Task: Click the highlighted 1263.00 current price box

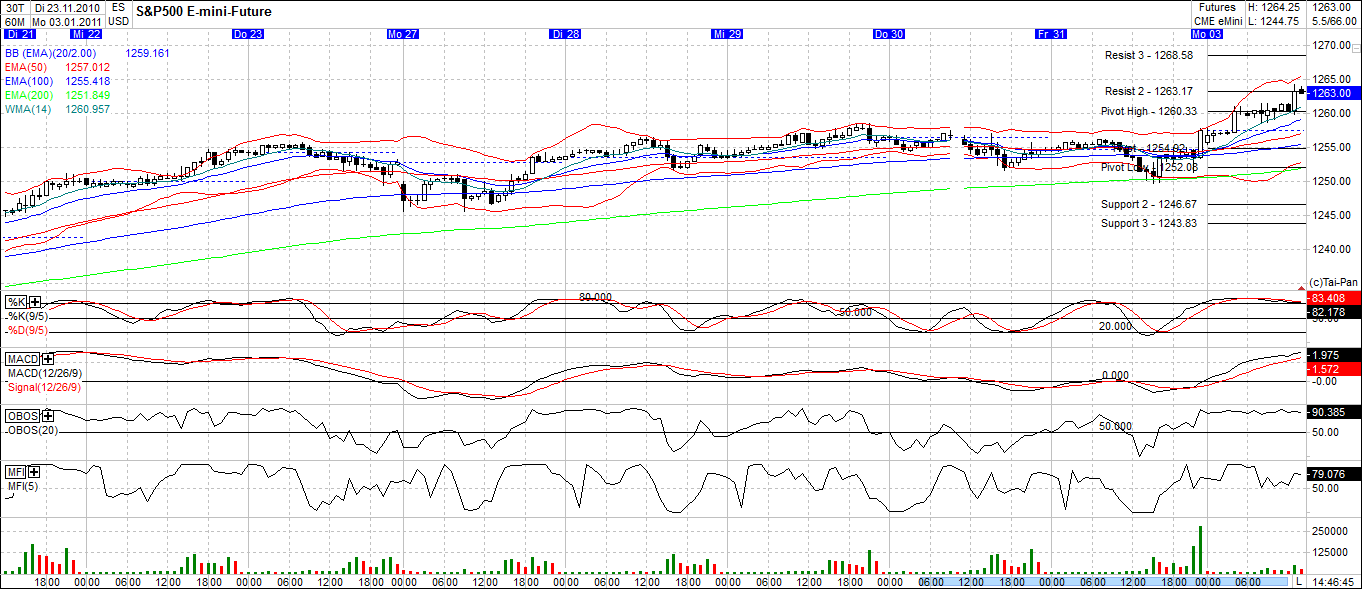Action: [1333, 92]
